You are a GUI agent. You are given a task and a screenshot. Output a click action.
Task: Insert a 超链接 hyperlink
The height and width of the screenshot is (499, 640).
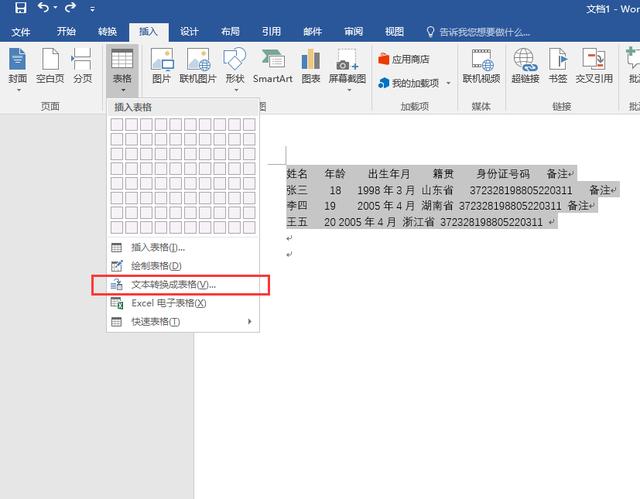point(525,65)
